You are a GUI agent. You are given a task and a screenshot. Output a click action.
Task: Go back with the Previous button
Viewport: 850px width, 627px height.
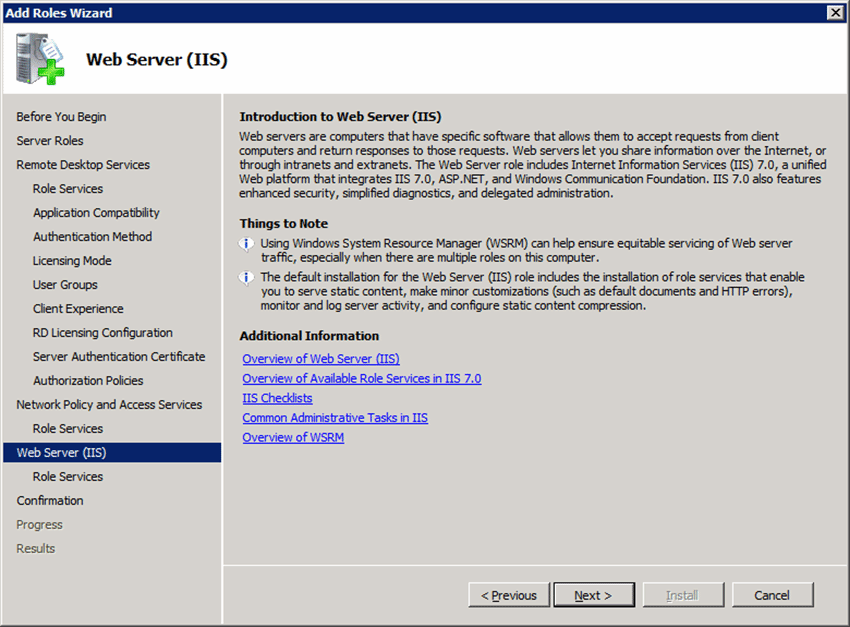(x=508, y=595)
